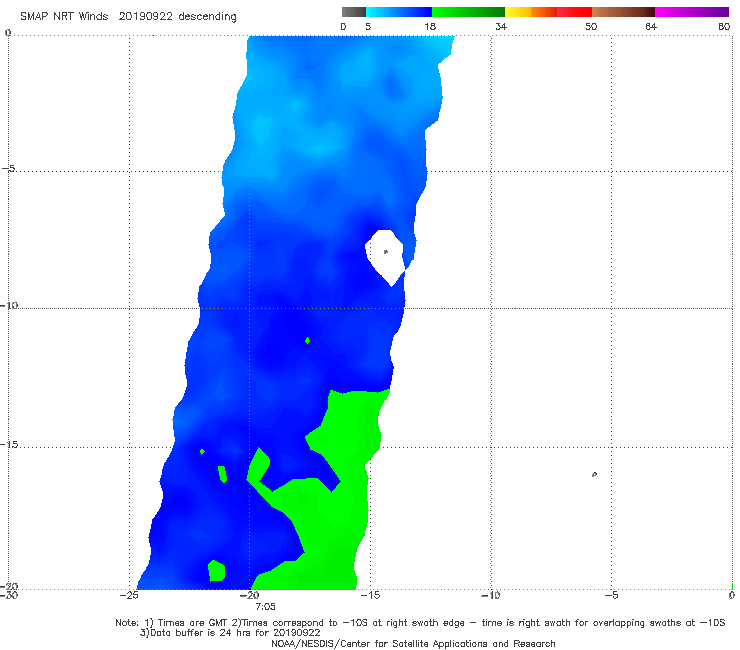
Task: Click the cyan-blue segment of the color bar
Action: 399,12
